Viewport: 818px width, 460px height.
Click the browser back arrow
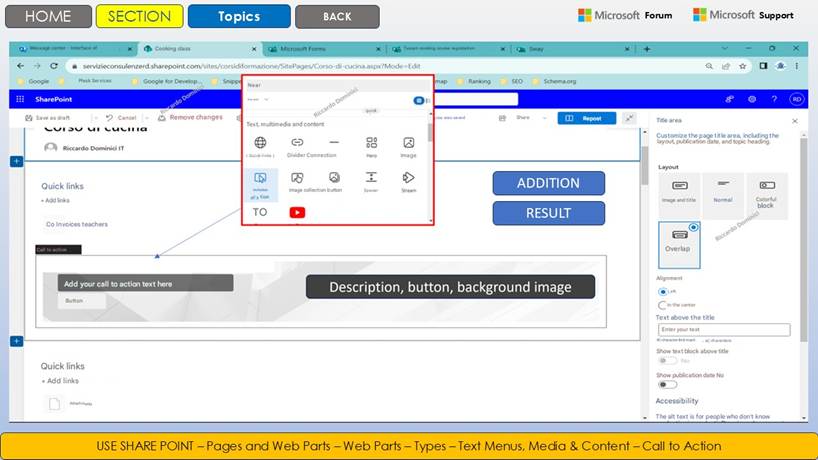click(20, 66)
